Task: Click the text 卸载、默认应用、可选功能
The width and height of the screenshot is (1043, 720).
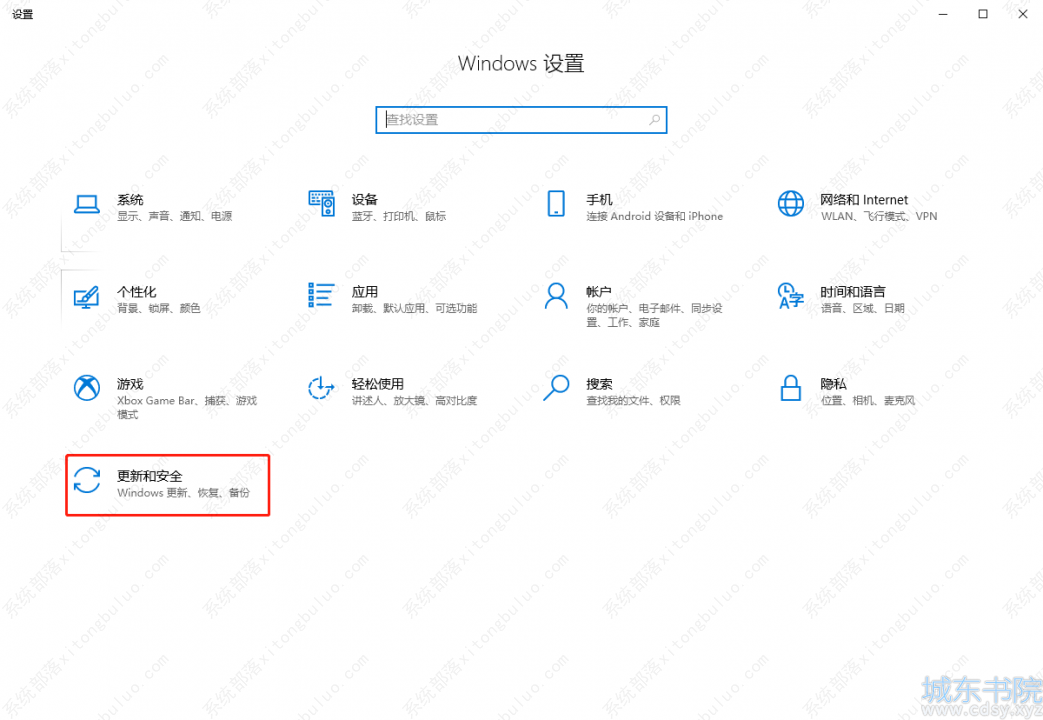Action: 414,308
